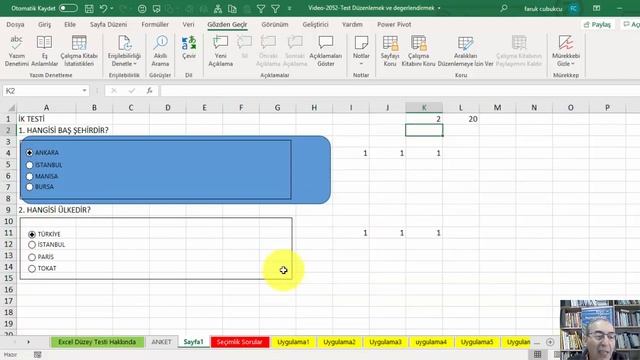The image size is (640, 360).
Task: Switch to the Ekle tab
Action: (x=70, y=24)
